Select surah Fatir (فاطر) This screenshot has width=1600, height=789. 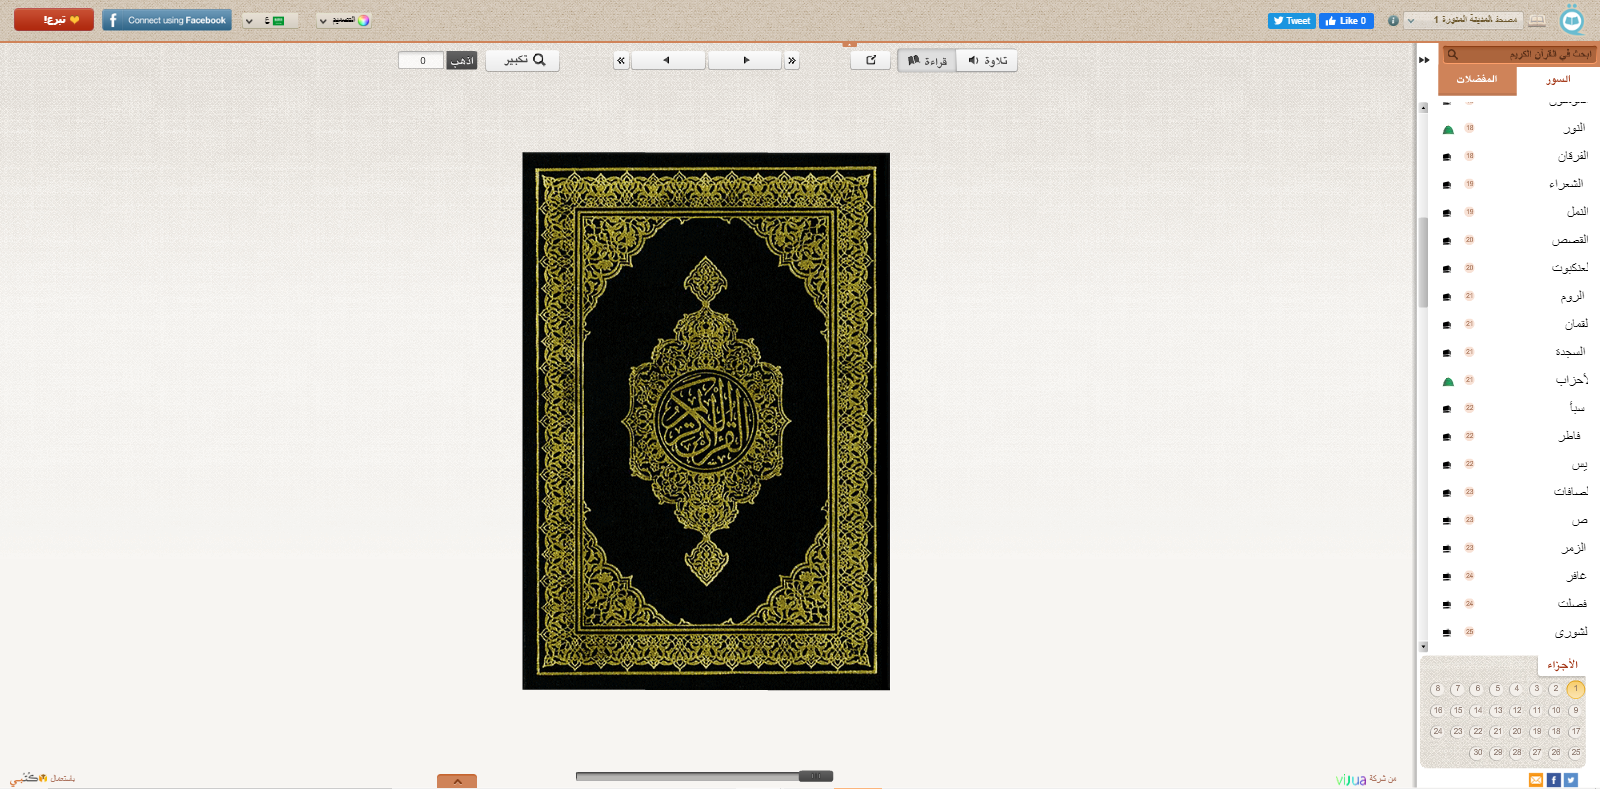pos(1569,436)
